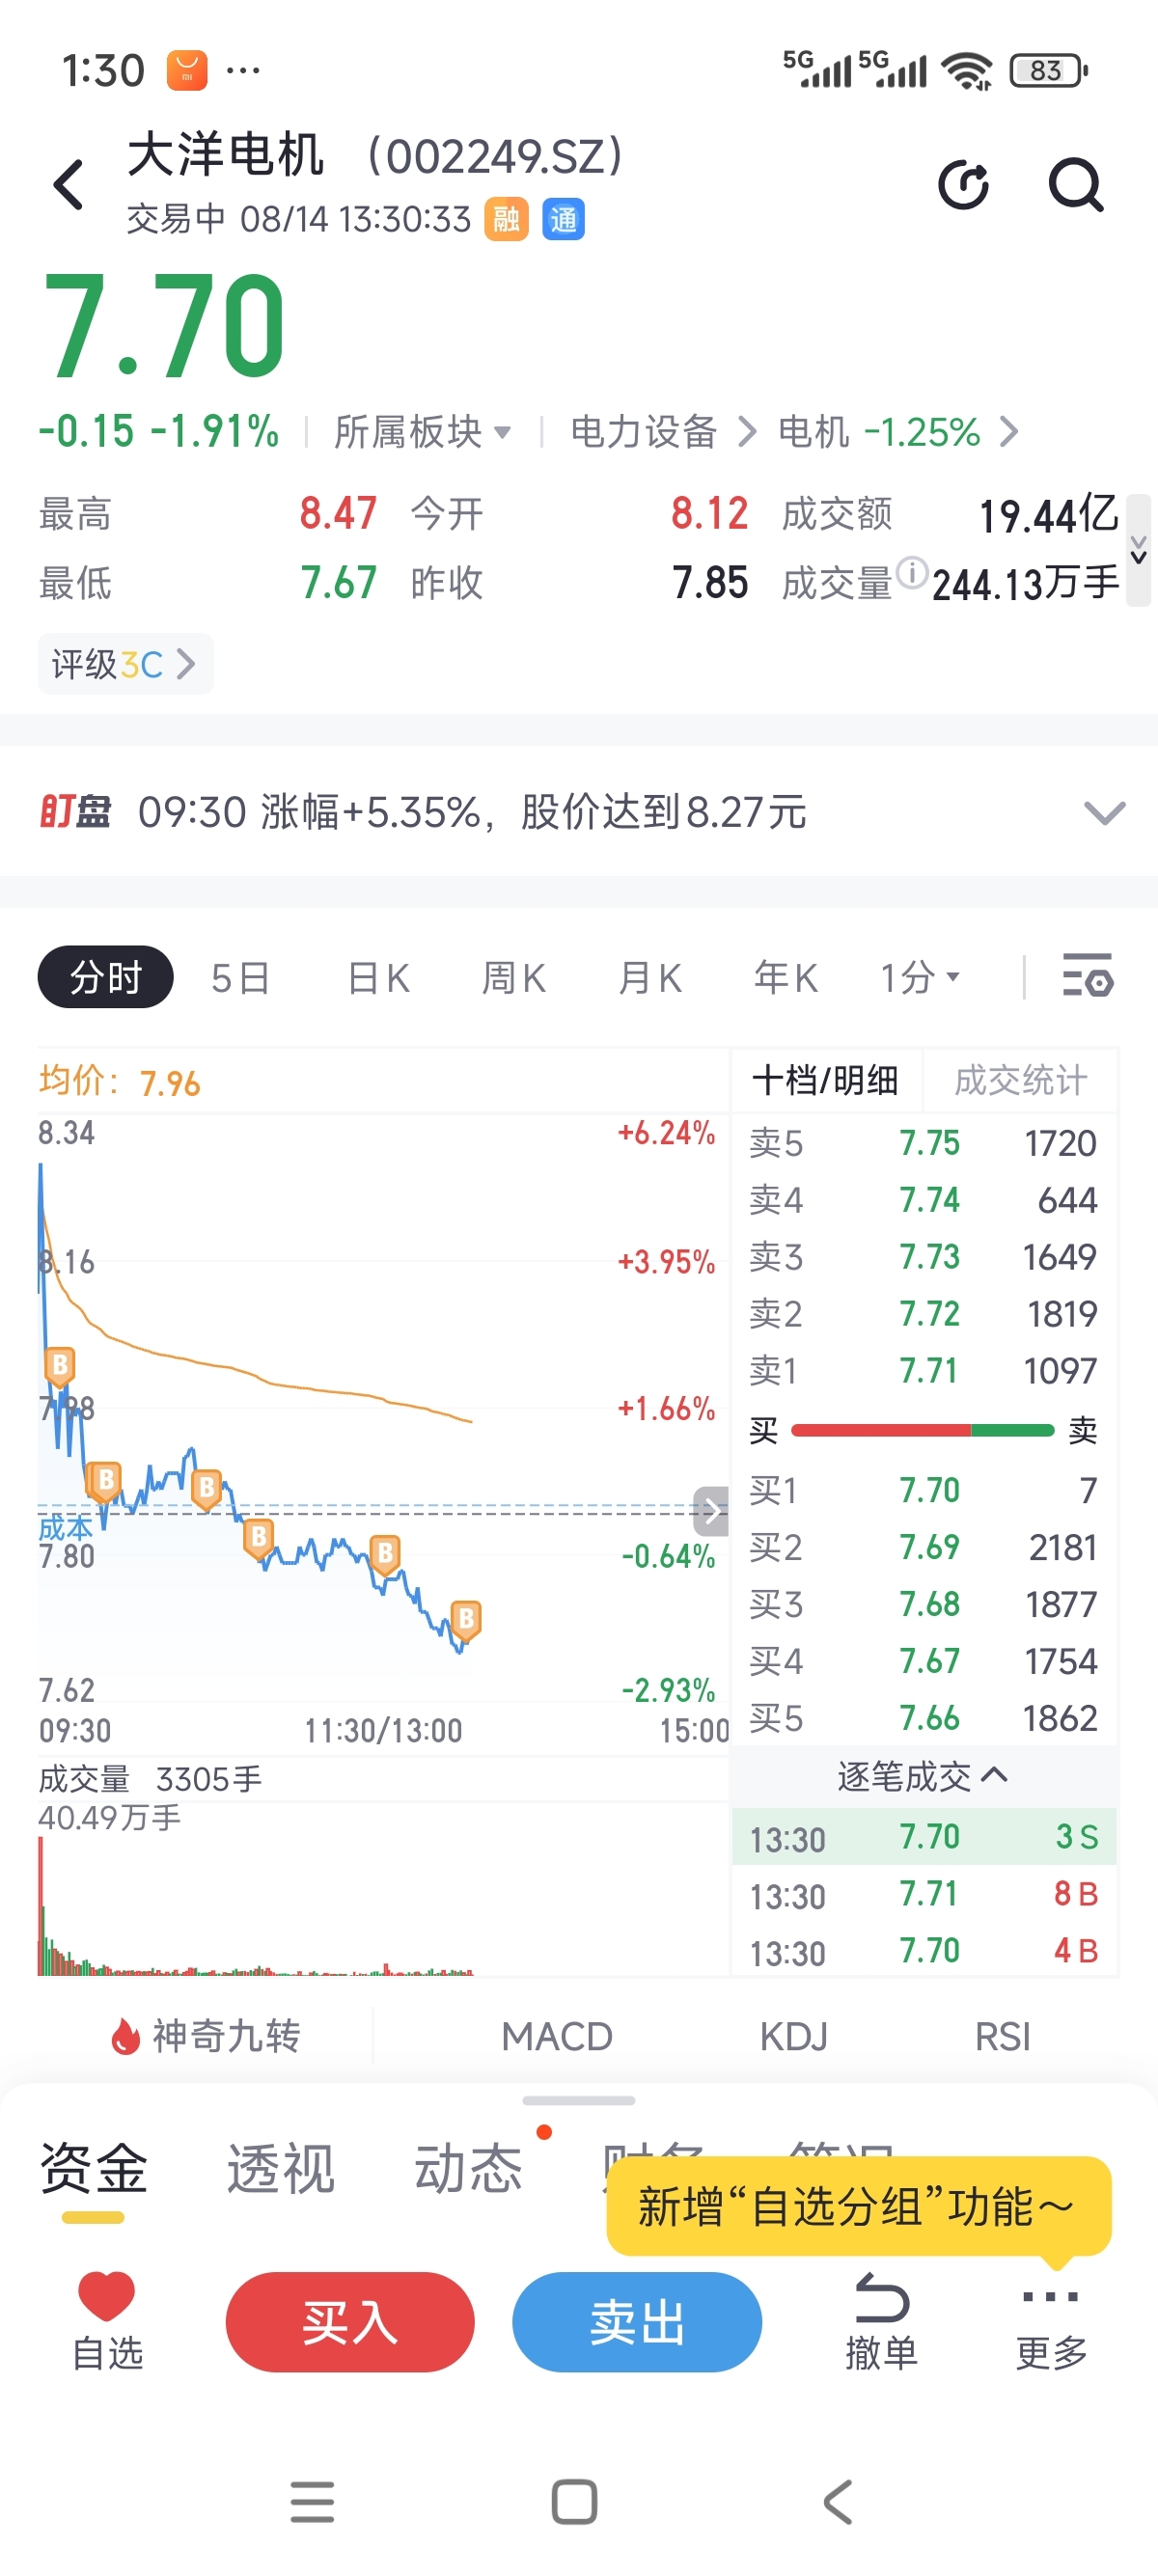Screen dimensions: 1158x2576
Task: Tap the 通 connect badge
Action: point(563,219)
